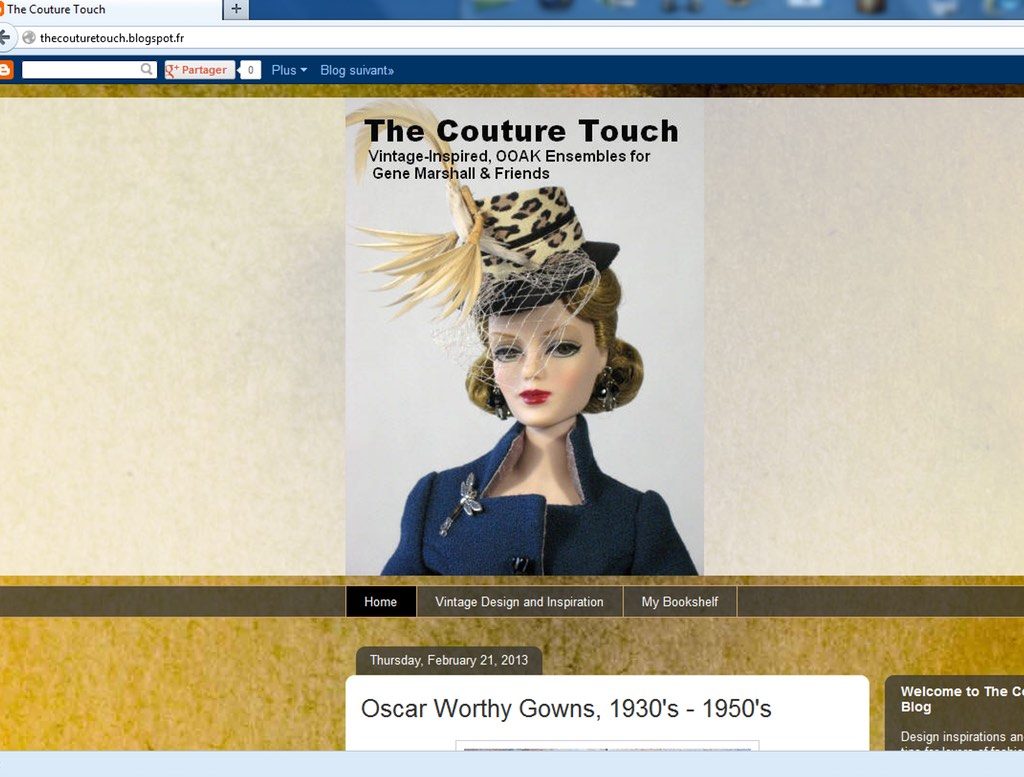Go to next blog via Blog suivant»

(x=357, y=70)
